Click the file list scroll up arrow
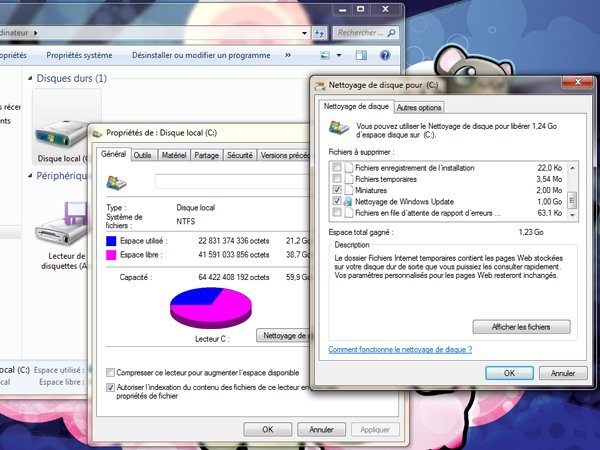The width and height of the screenshot is (600, 450). pyautogui.click(x=572, y=168)
